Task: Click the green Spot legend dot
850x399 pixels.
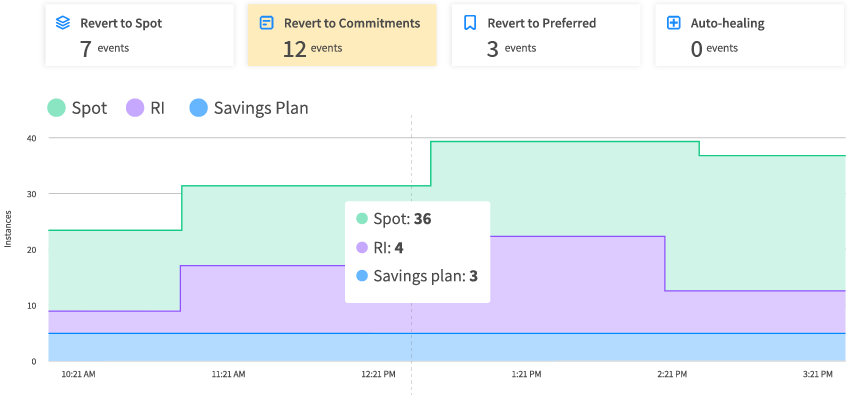Action: (x=56, y=108)
